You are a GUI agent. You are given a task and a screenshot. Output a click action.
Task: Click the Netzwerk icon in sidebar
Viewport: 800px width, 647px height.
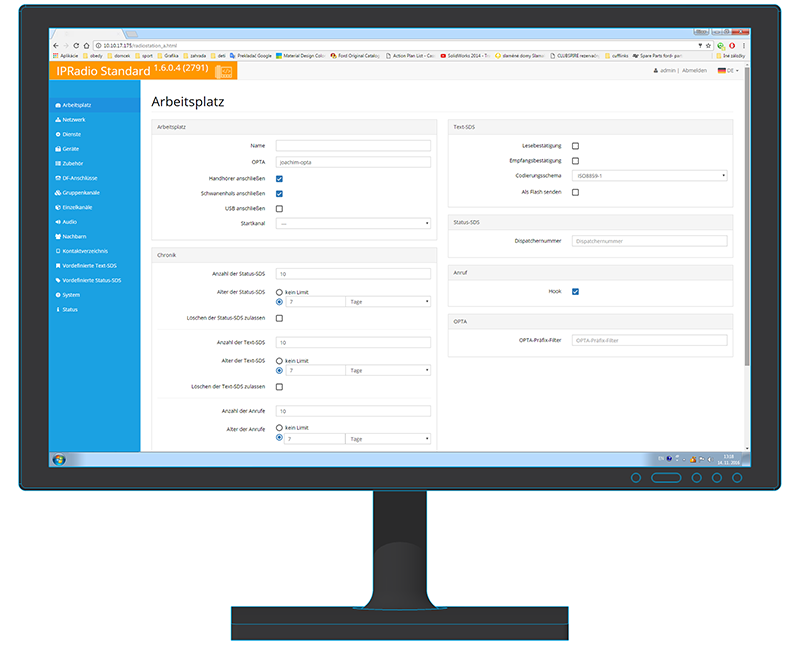pos(58,119)
